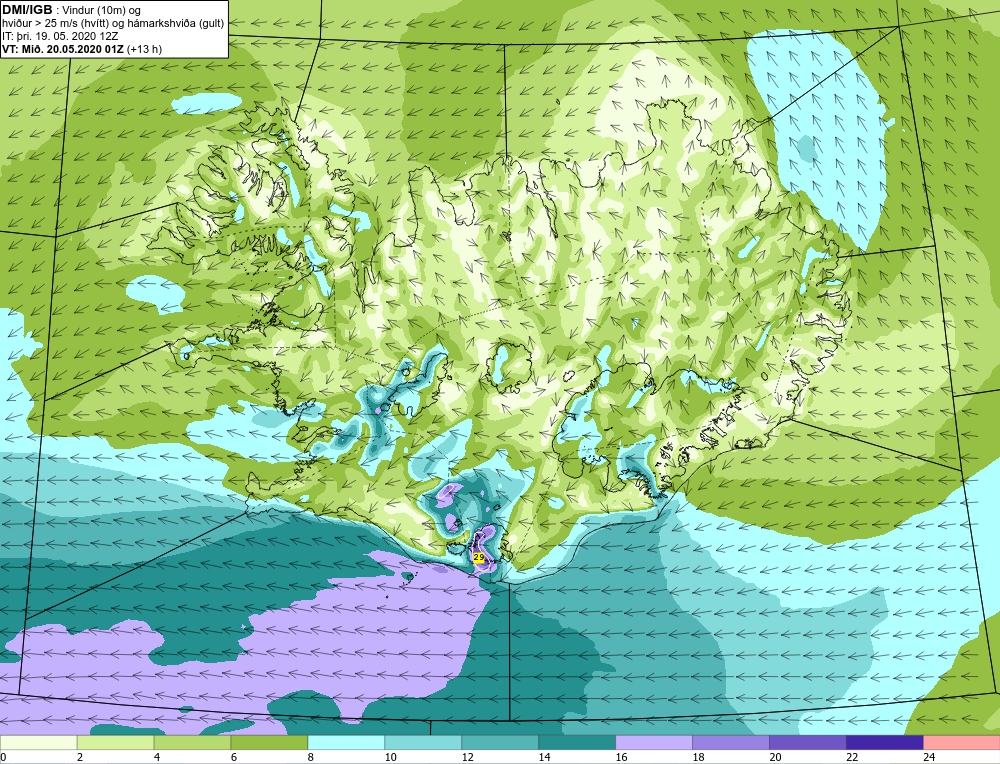Screen dimensions: 1000x764
Task: Click the 8–10 m/s pale cyan legend swatch
Action: tap(346, 742)
